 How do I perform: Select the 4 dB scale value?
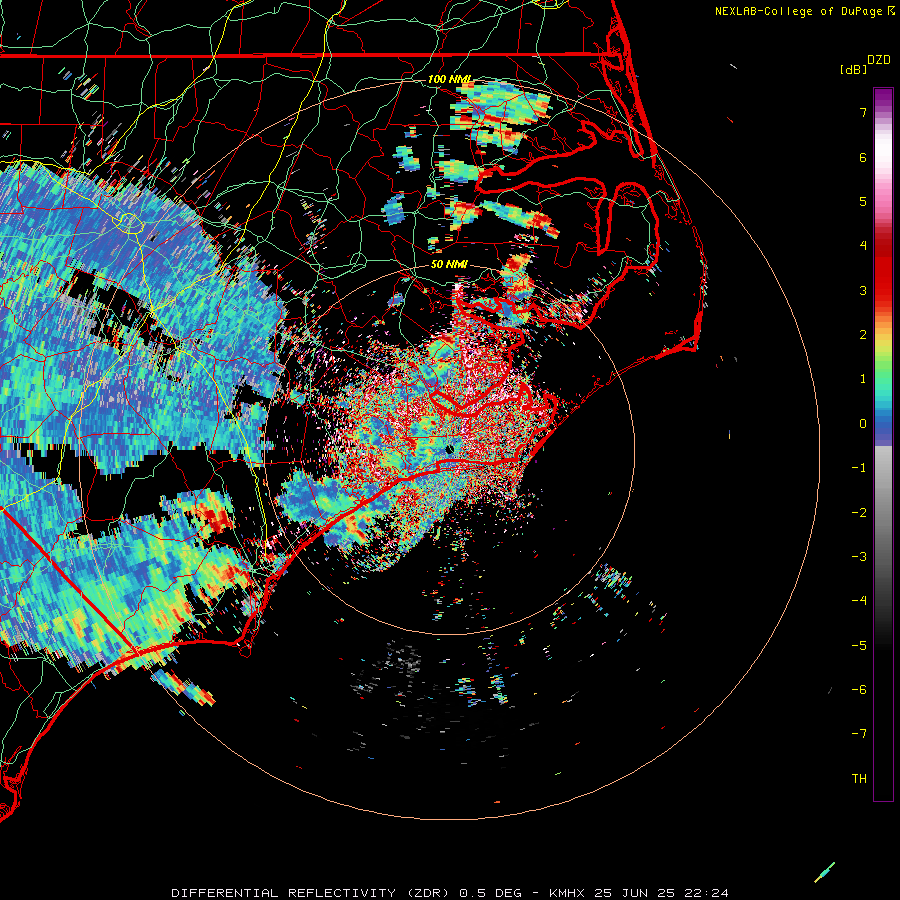point(863,246)
